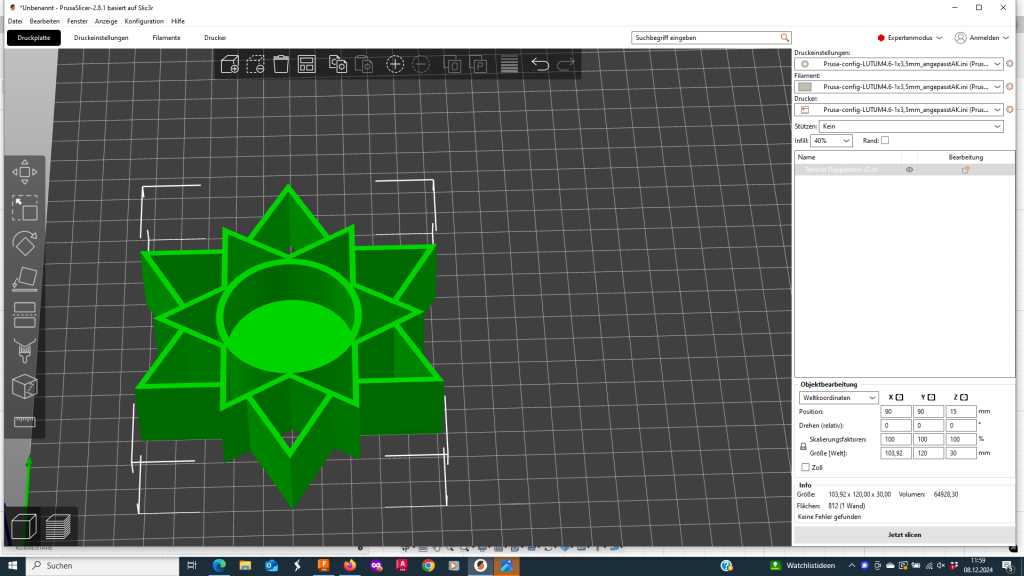This screenshot has width=1024, height=576.
Task: Expand the Weltkoordinaten dropdown
Action: pos(838,397)
